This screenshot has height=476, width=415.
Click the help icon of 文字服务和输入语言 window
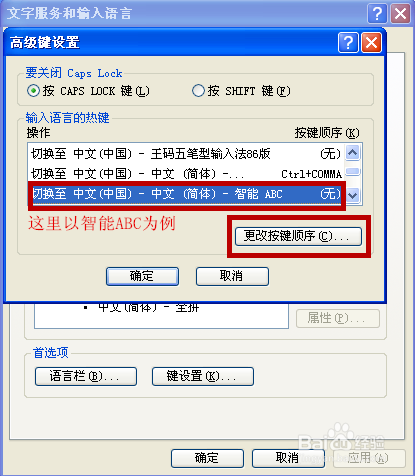[377, 14]
